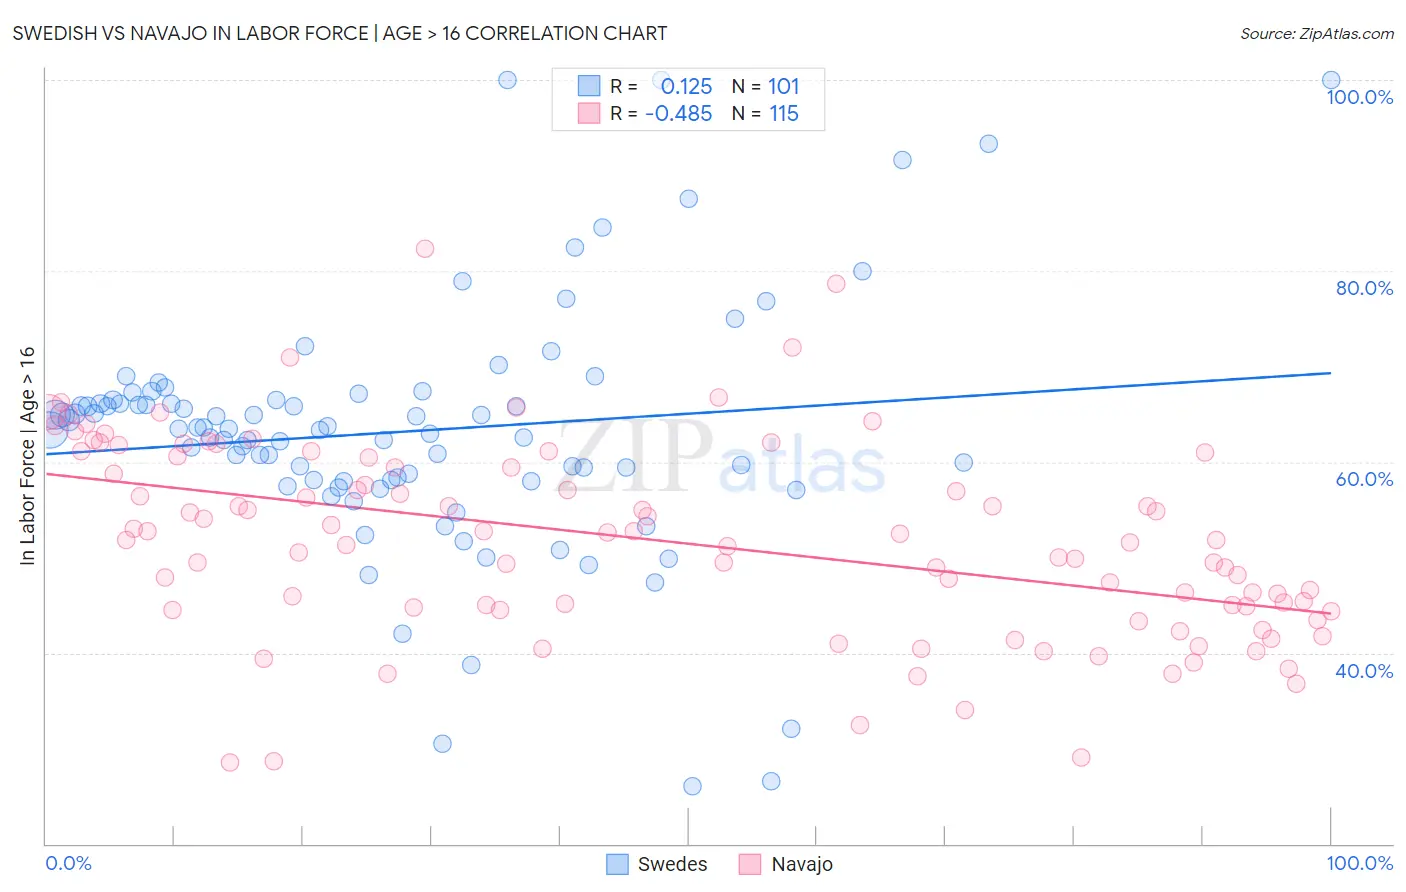The height and width of the screenshot is (892, 1406).
Task: Click the 100.0% x-axis label
Action: pyautogui.click(x=1360, y=863)
